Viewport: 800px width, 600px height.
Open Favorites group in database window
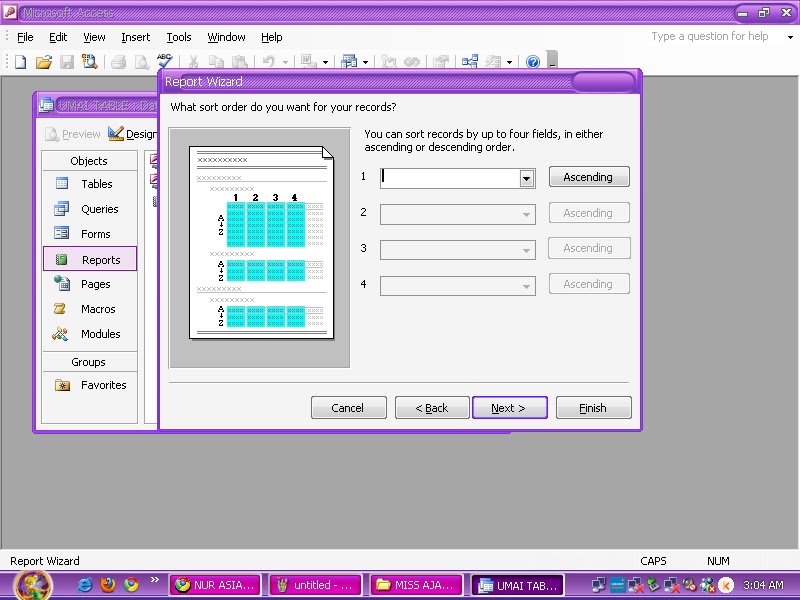pos(90,385)
